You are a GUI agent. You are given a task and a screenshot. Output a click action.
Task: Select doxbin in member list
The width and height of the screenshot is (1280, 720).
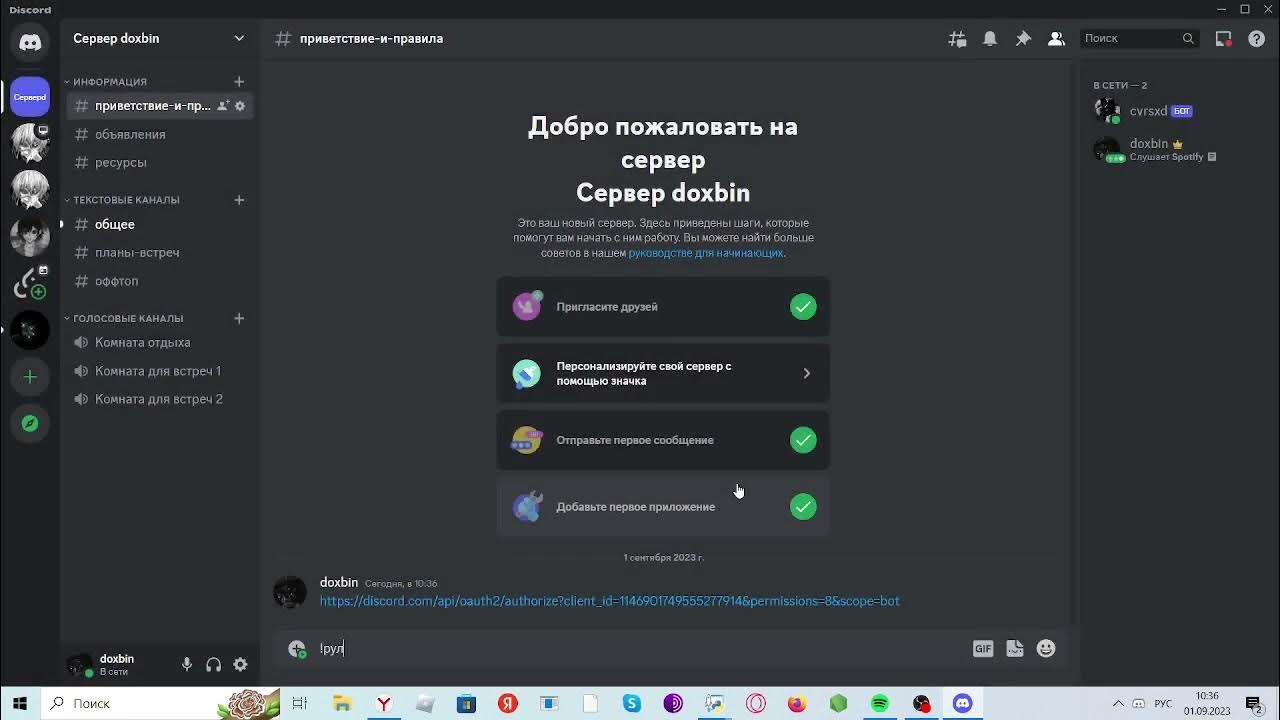click(x=1175, y=149)
